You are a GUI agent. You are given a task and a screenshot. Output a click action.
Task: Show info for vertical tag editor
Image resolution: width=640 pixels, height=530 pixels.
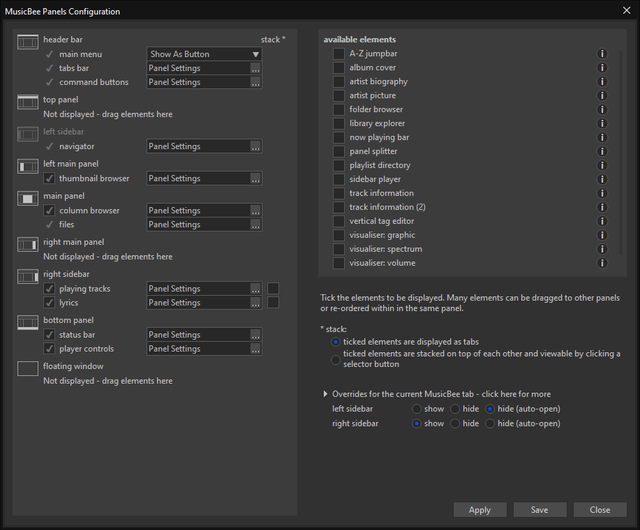point(602,221)
